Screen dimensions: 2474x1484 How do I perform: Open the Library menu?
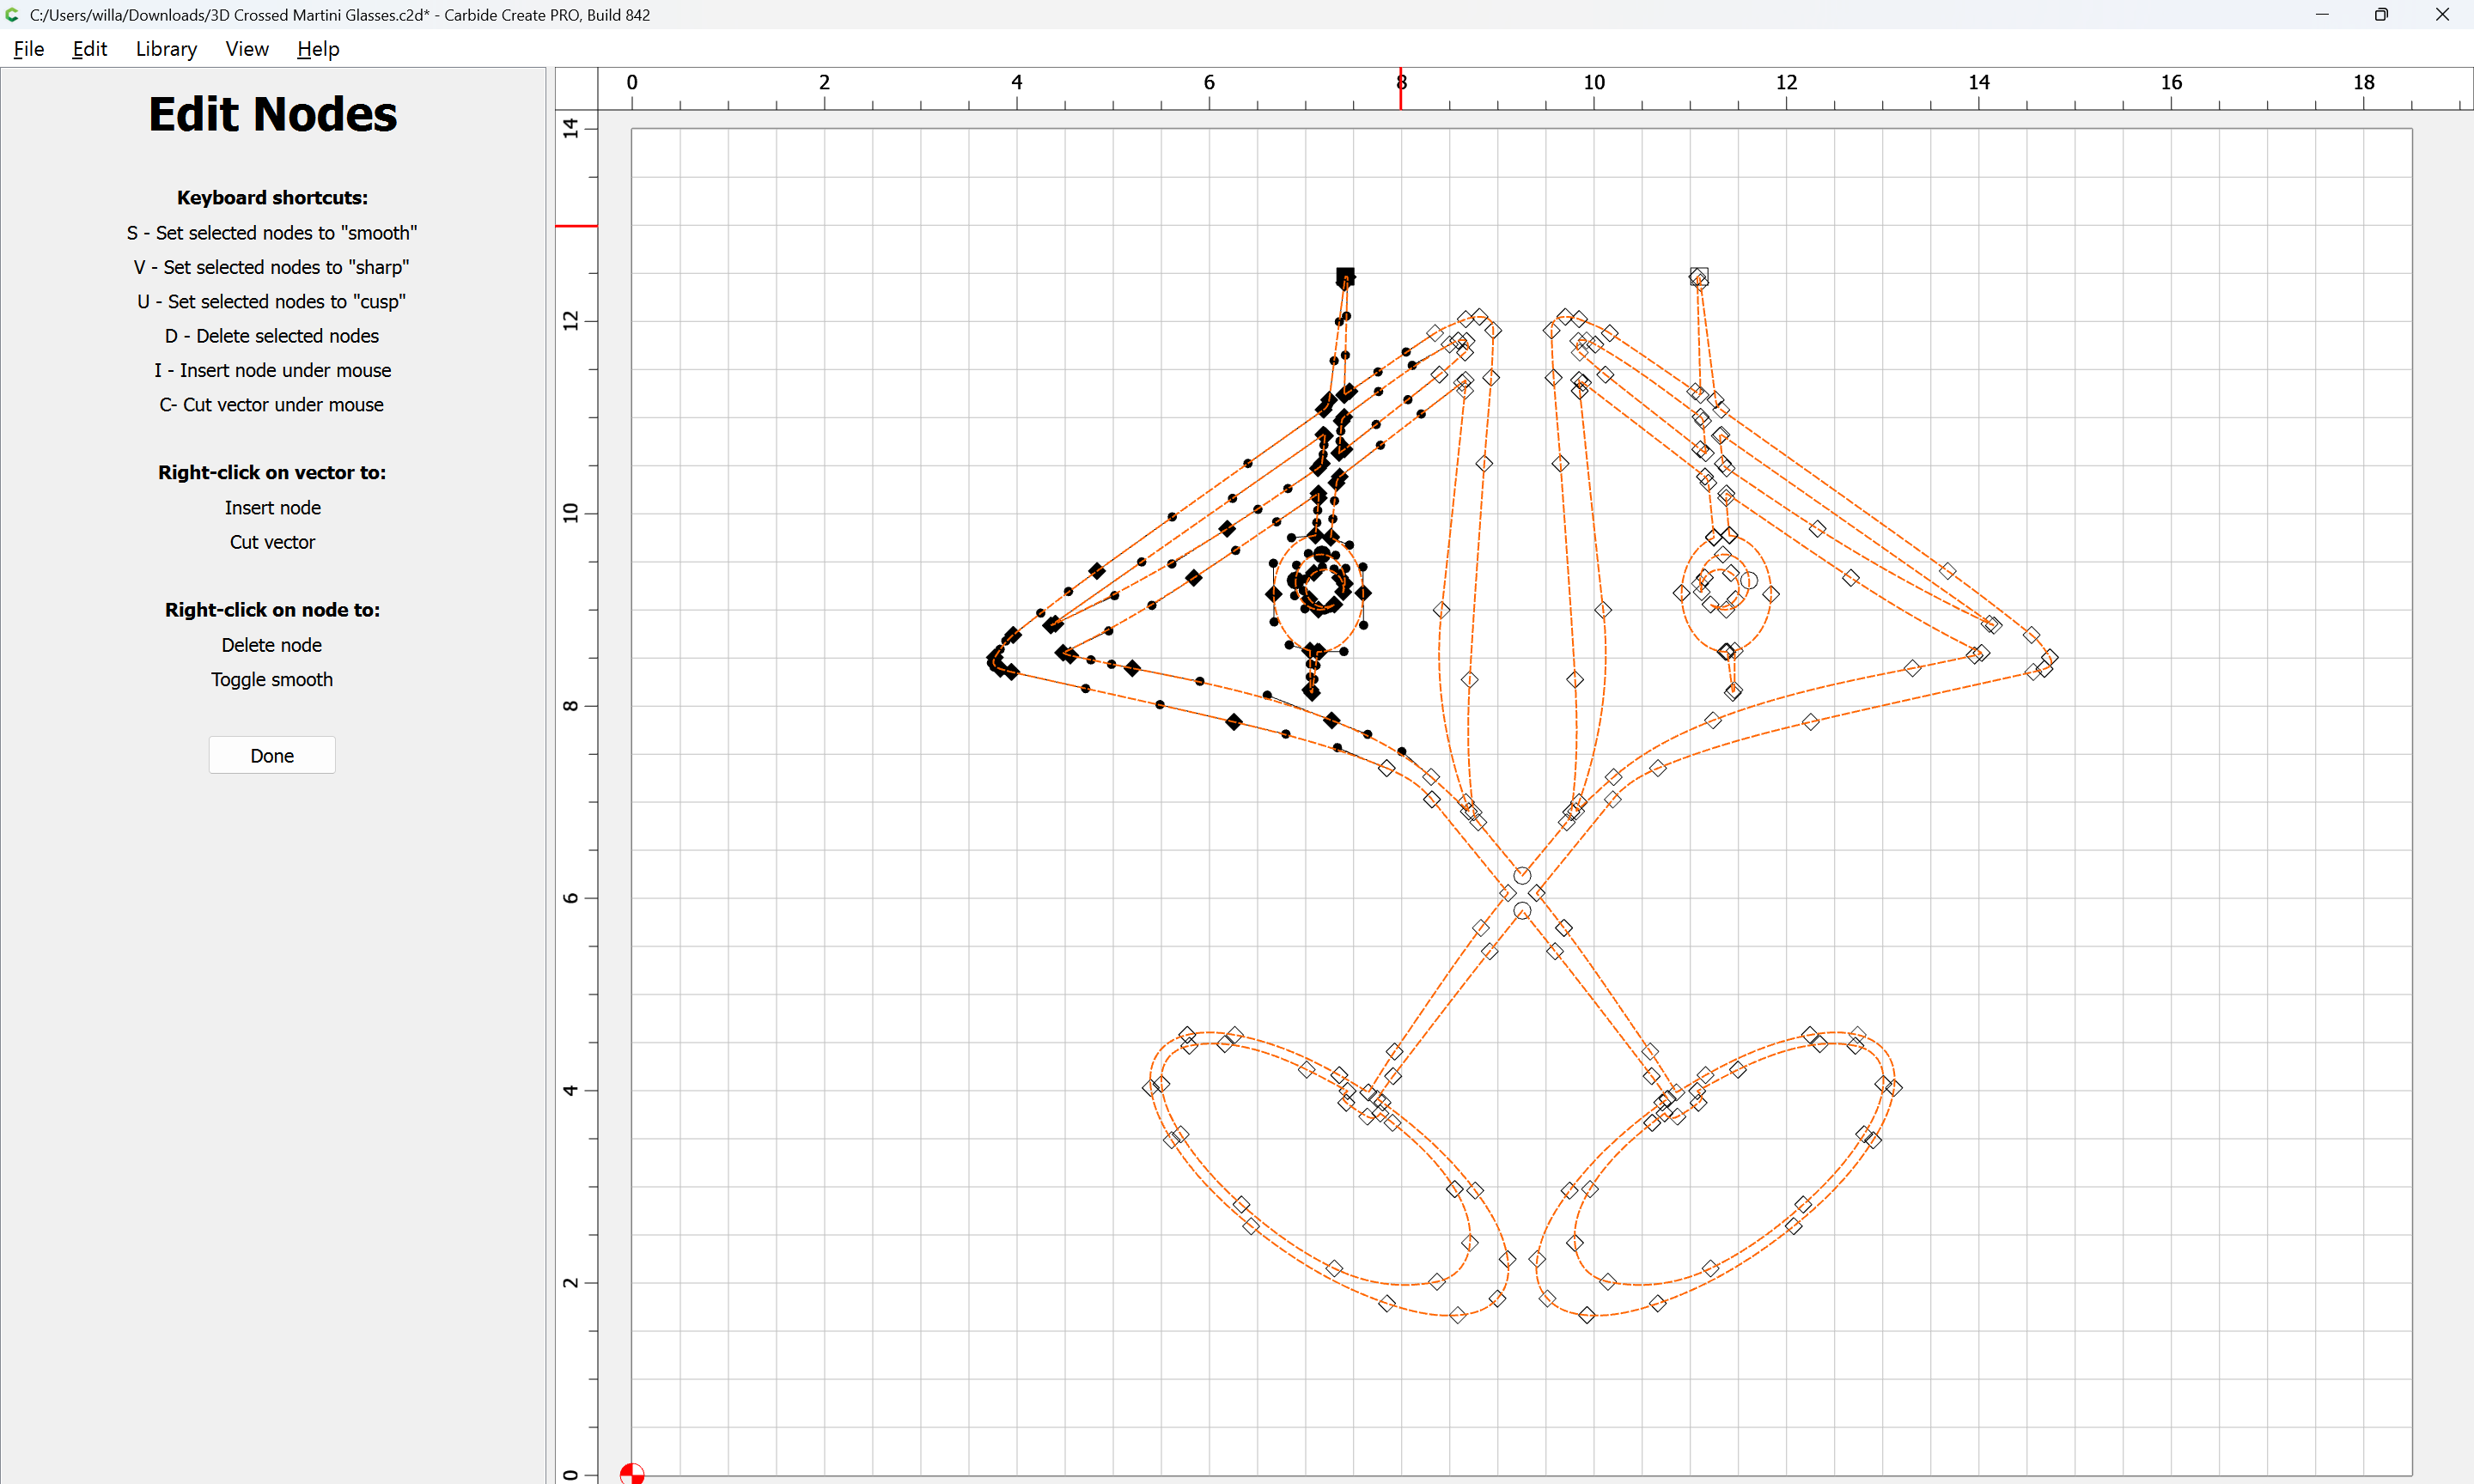pyautogui.click(x=166, y=49)
